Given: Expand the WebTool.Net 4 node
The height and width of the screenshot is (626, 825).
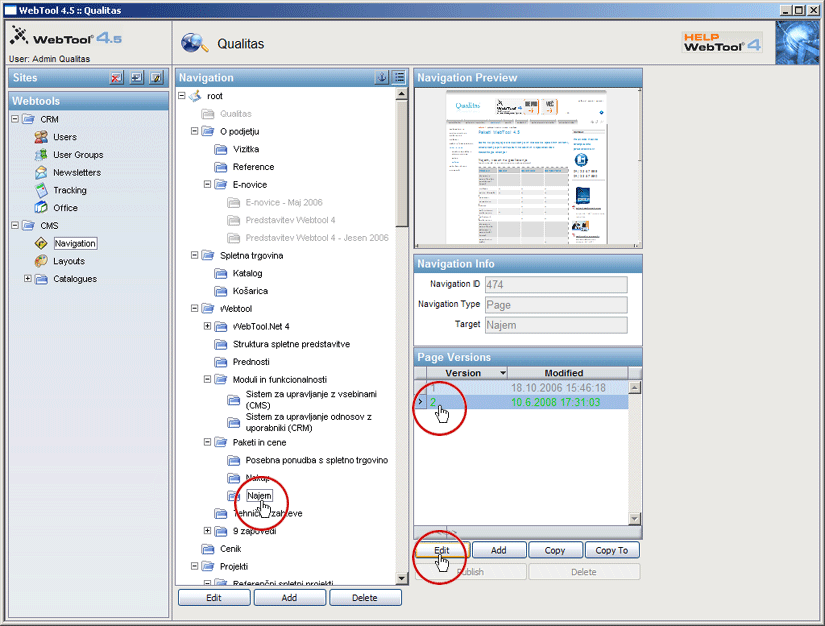Looking at the screenshot, I should (x=208, y=326).
